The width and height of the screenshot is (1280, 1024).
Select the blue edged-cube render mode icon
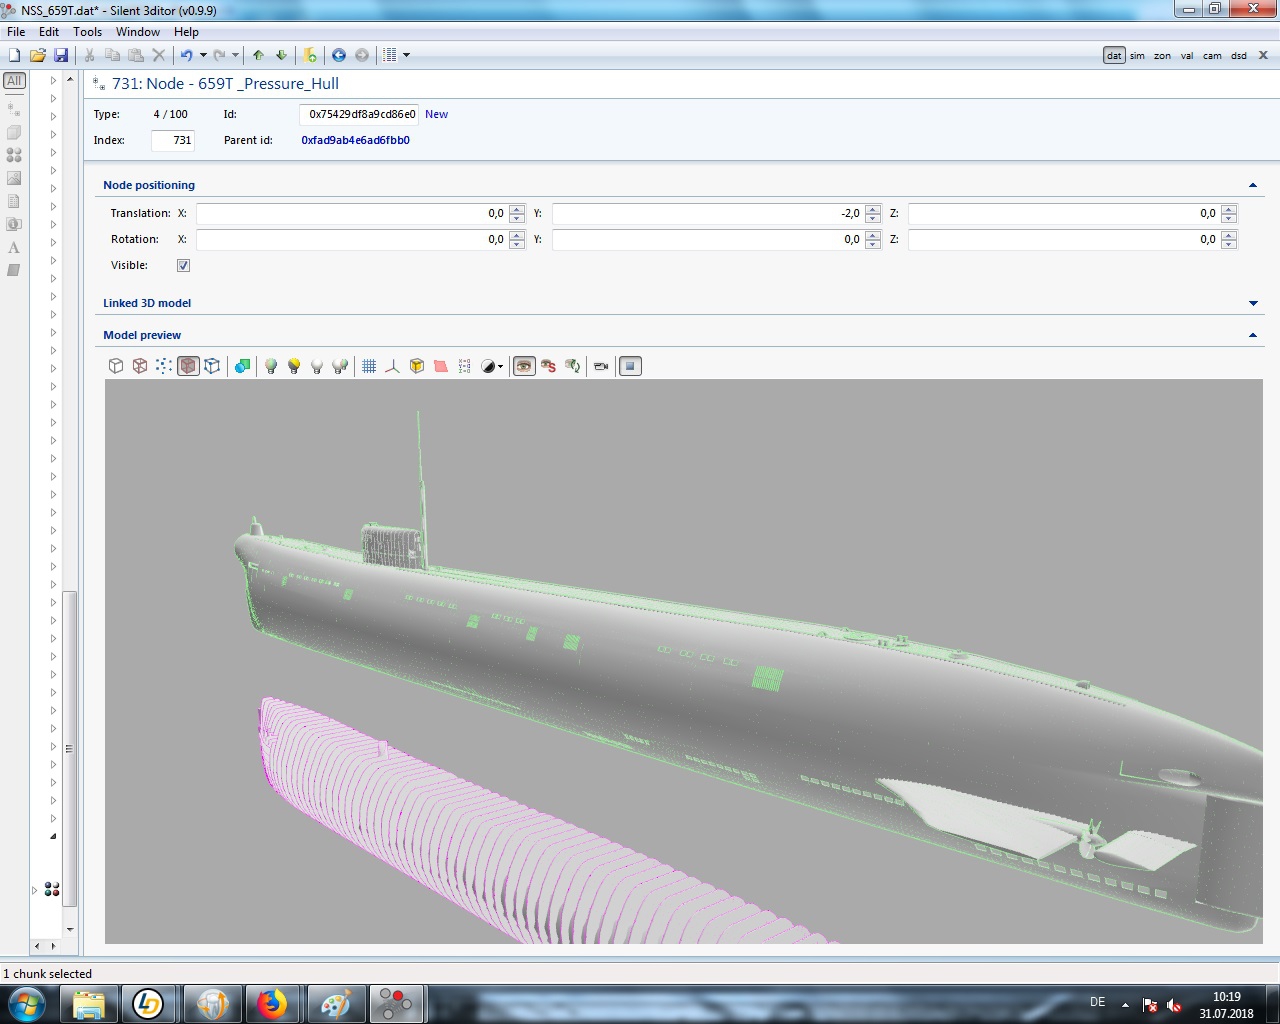(212, 366)
